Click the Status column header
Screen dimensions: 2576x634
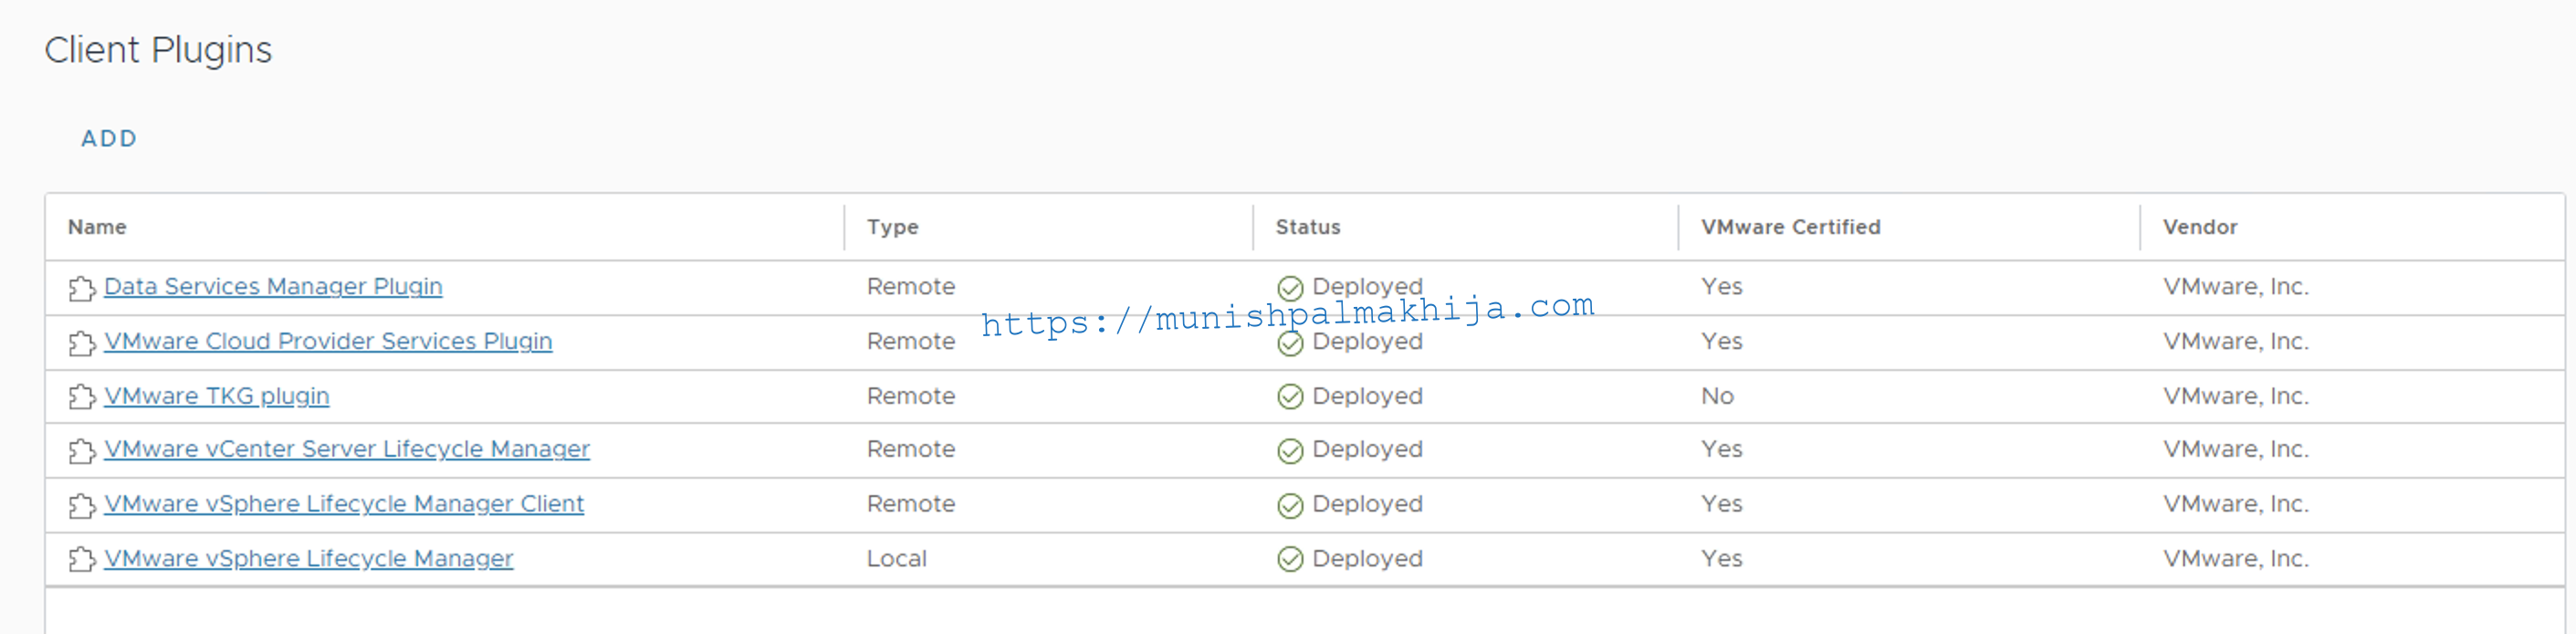[x=1308, y=227]
